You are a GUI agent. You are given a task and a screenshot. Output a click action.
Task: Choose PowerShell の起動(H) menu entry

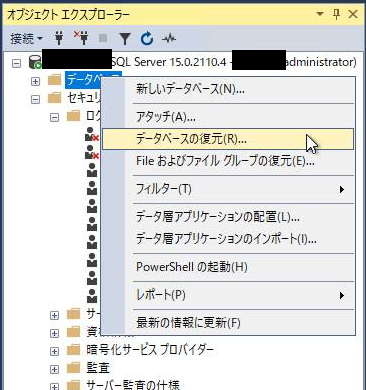[x=228, y=267]
